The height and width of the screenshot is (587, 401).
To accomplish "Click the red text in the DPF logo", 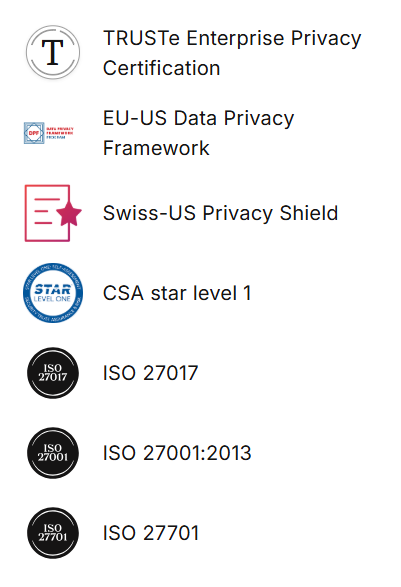I will (60, 131).
